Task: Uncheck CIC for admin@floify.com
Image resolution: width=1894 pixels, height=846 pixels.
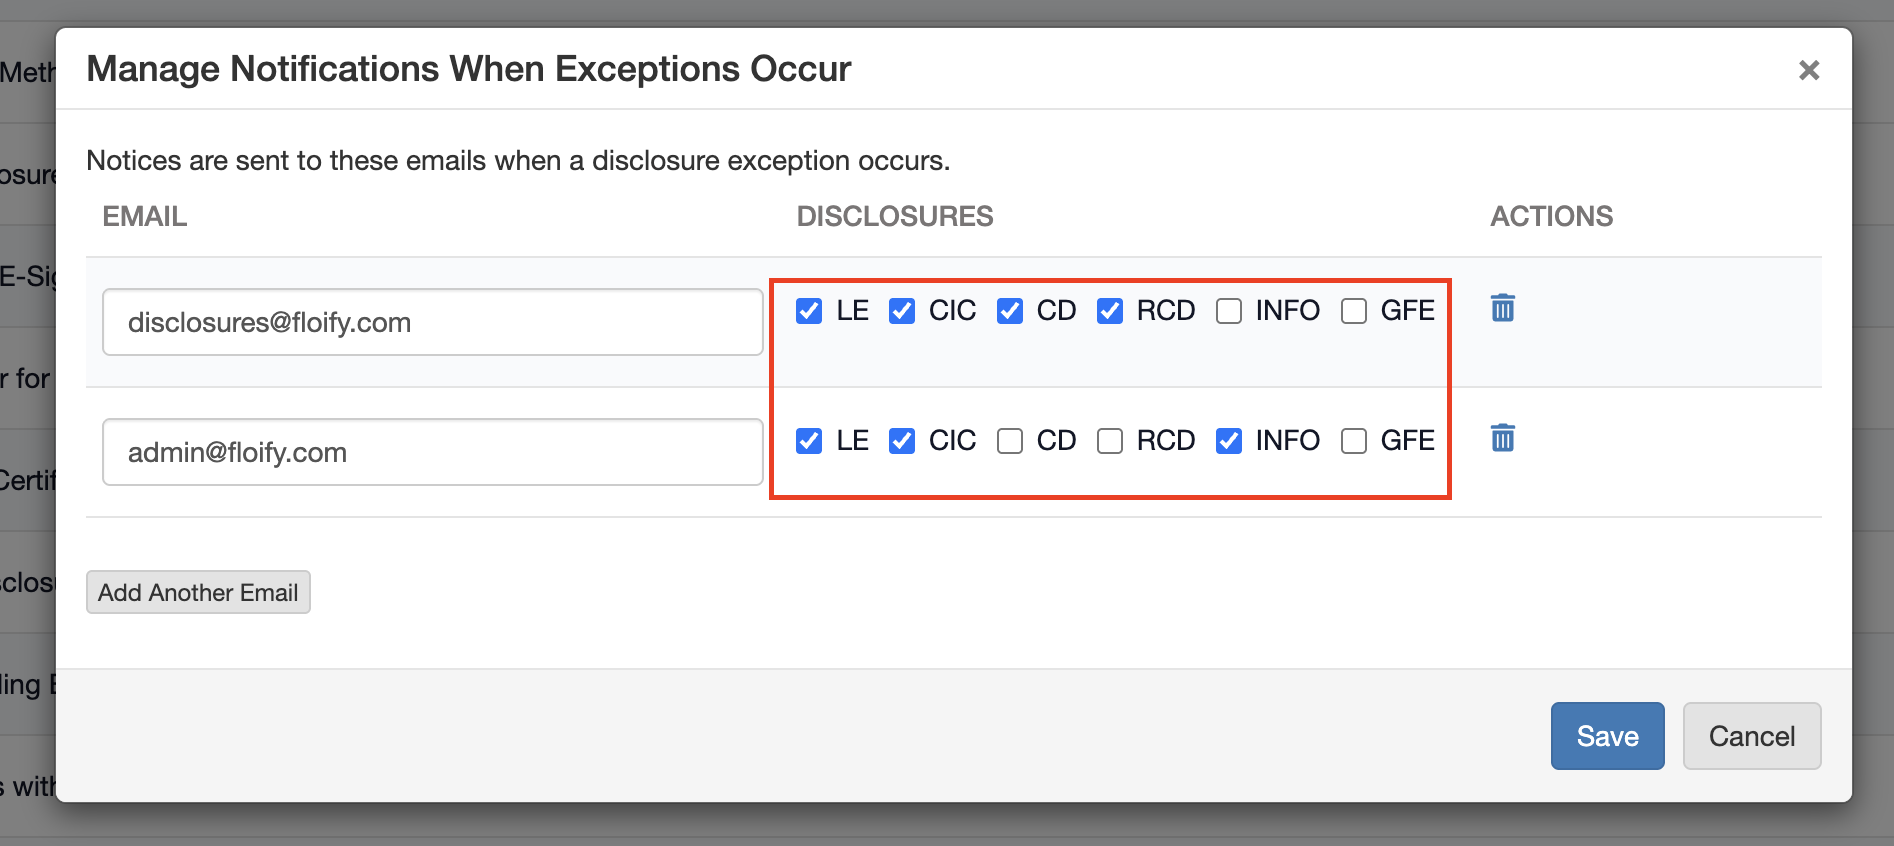Action: (902, 441)
